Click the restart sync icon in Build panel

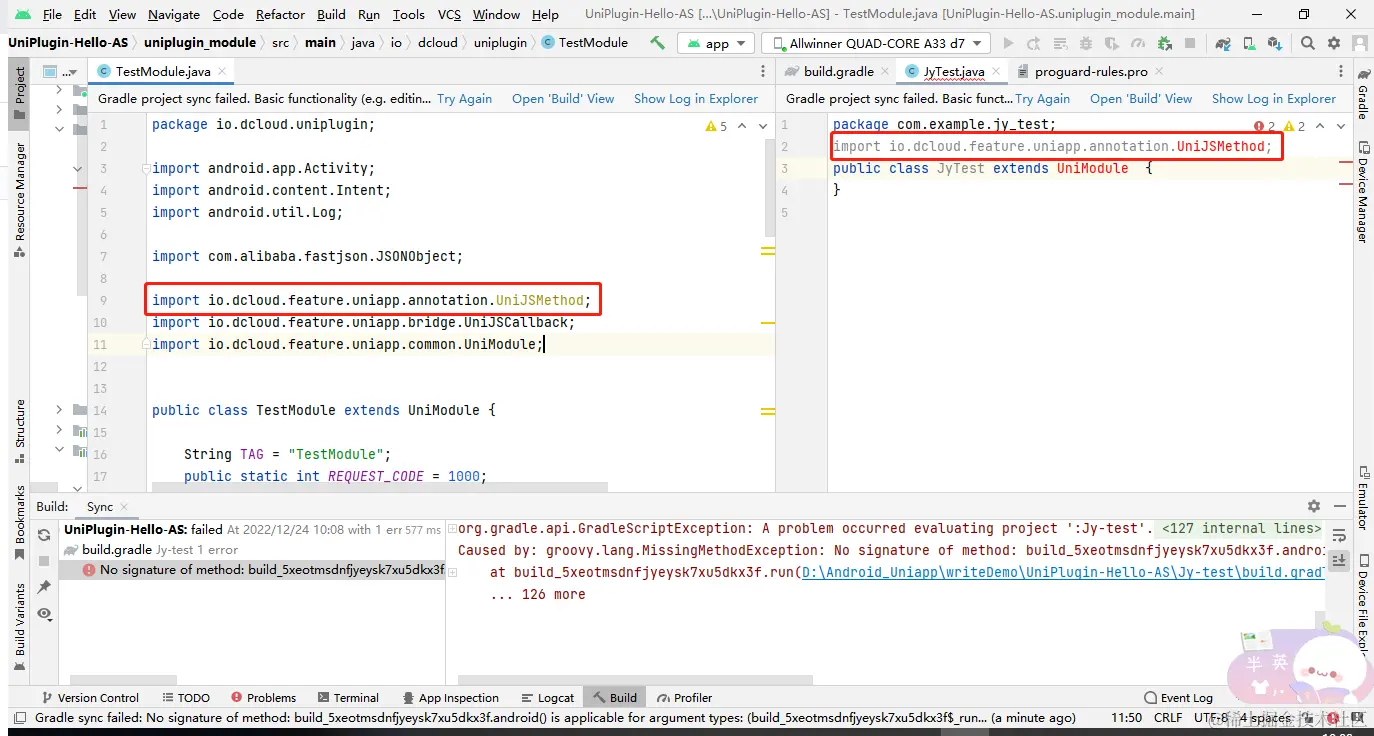click(x=44, y=535)
